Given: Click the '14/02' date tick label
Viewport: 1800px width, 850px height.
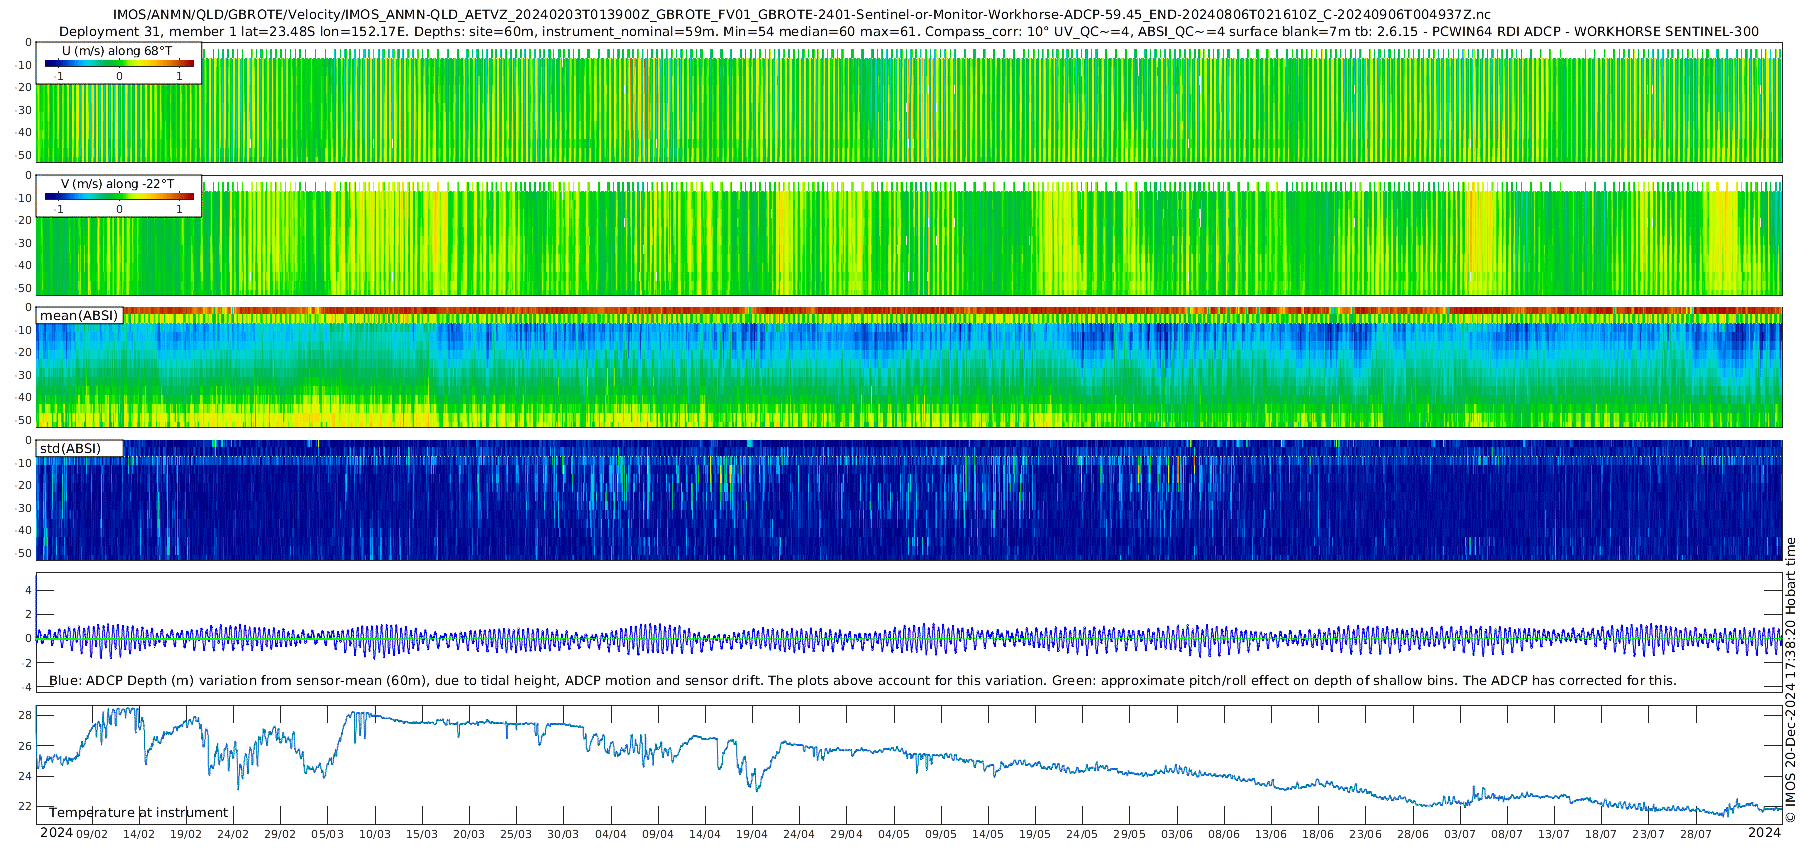Looking at the screenshot, I should click(x=139, y=834).
